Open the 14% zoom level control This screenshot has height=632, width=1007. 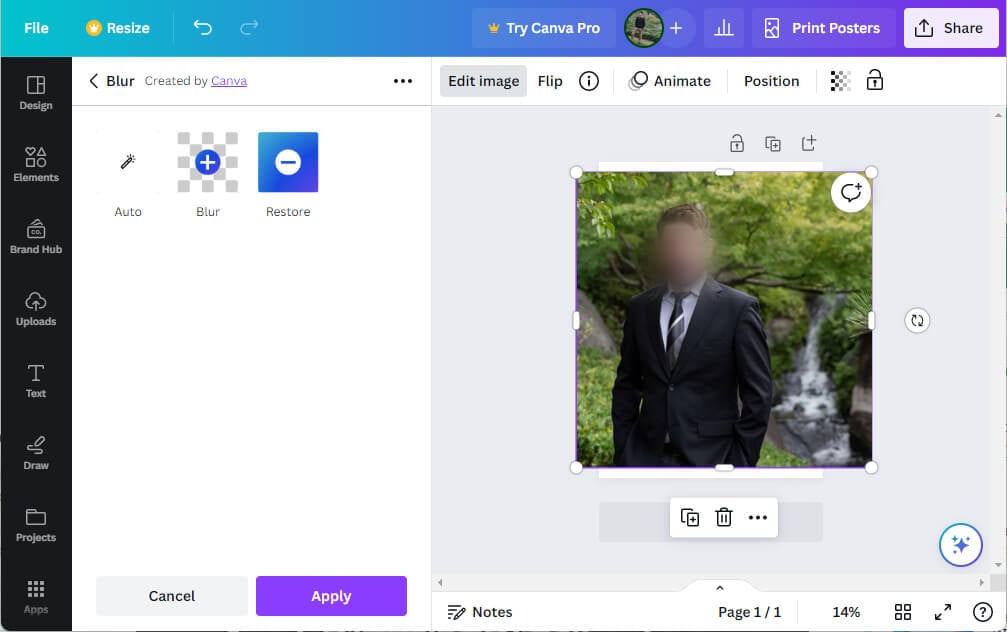(x=846, y=612)
